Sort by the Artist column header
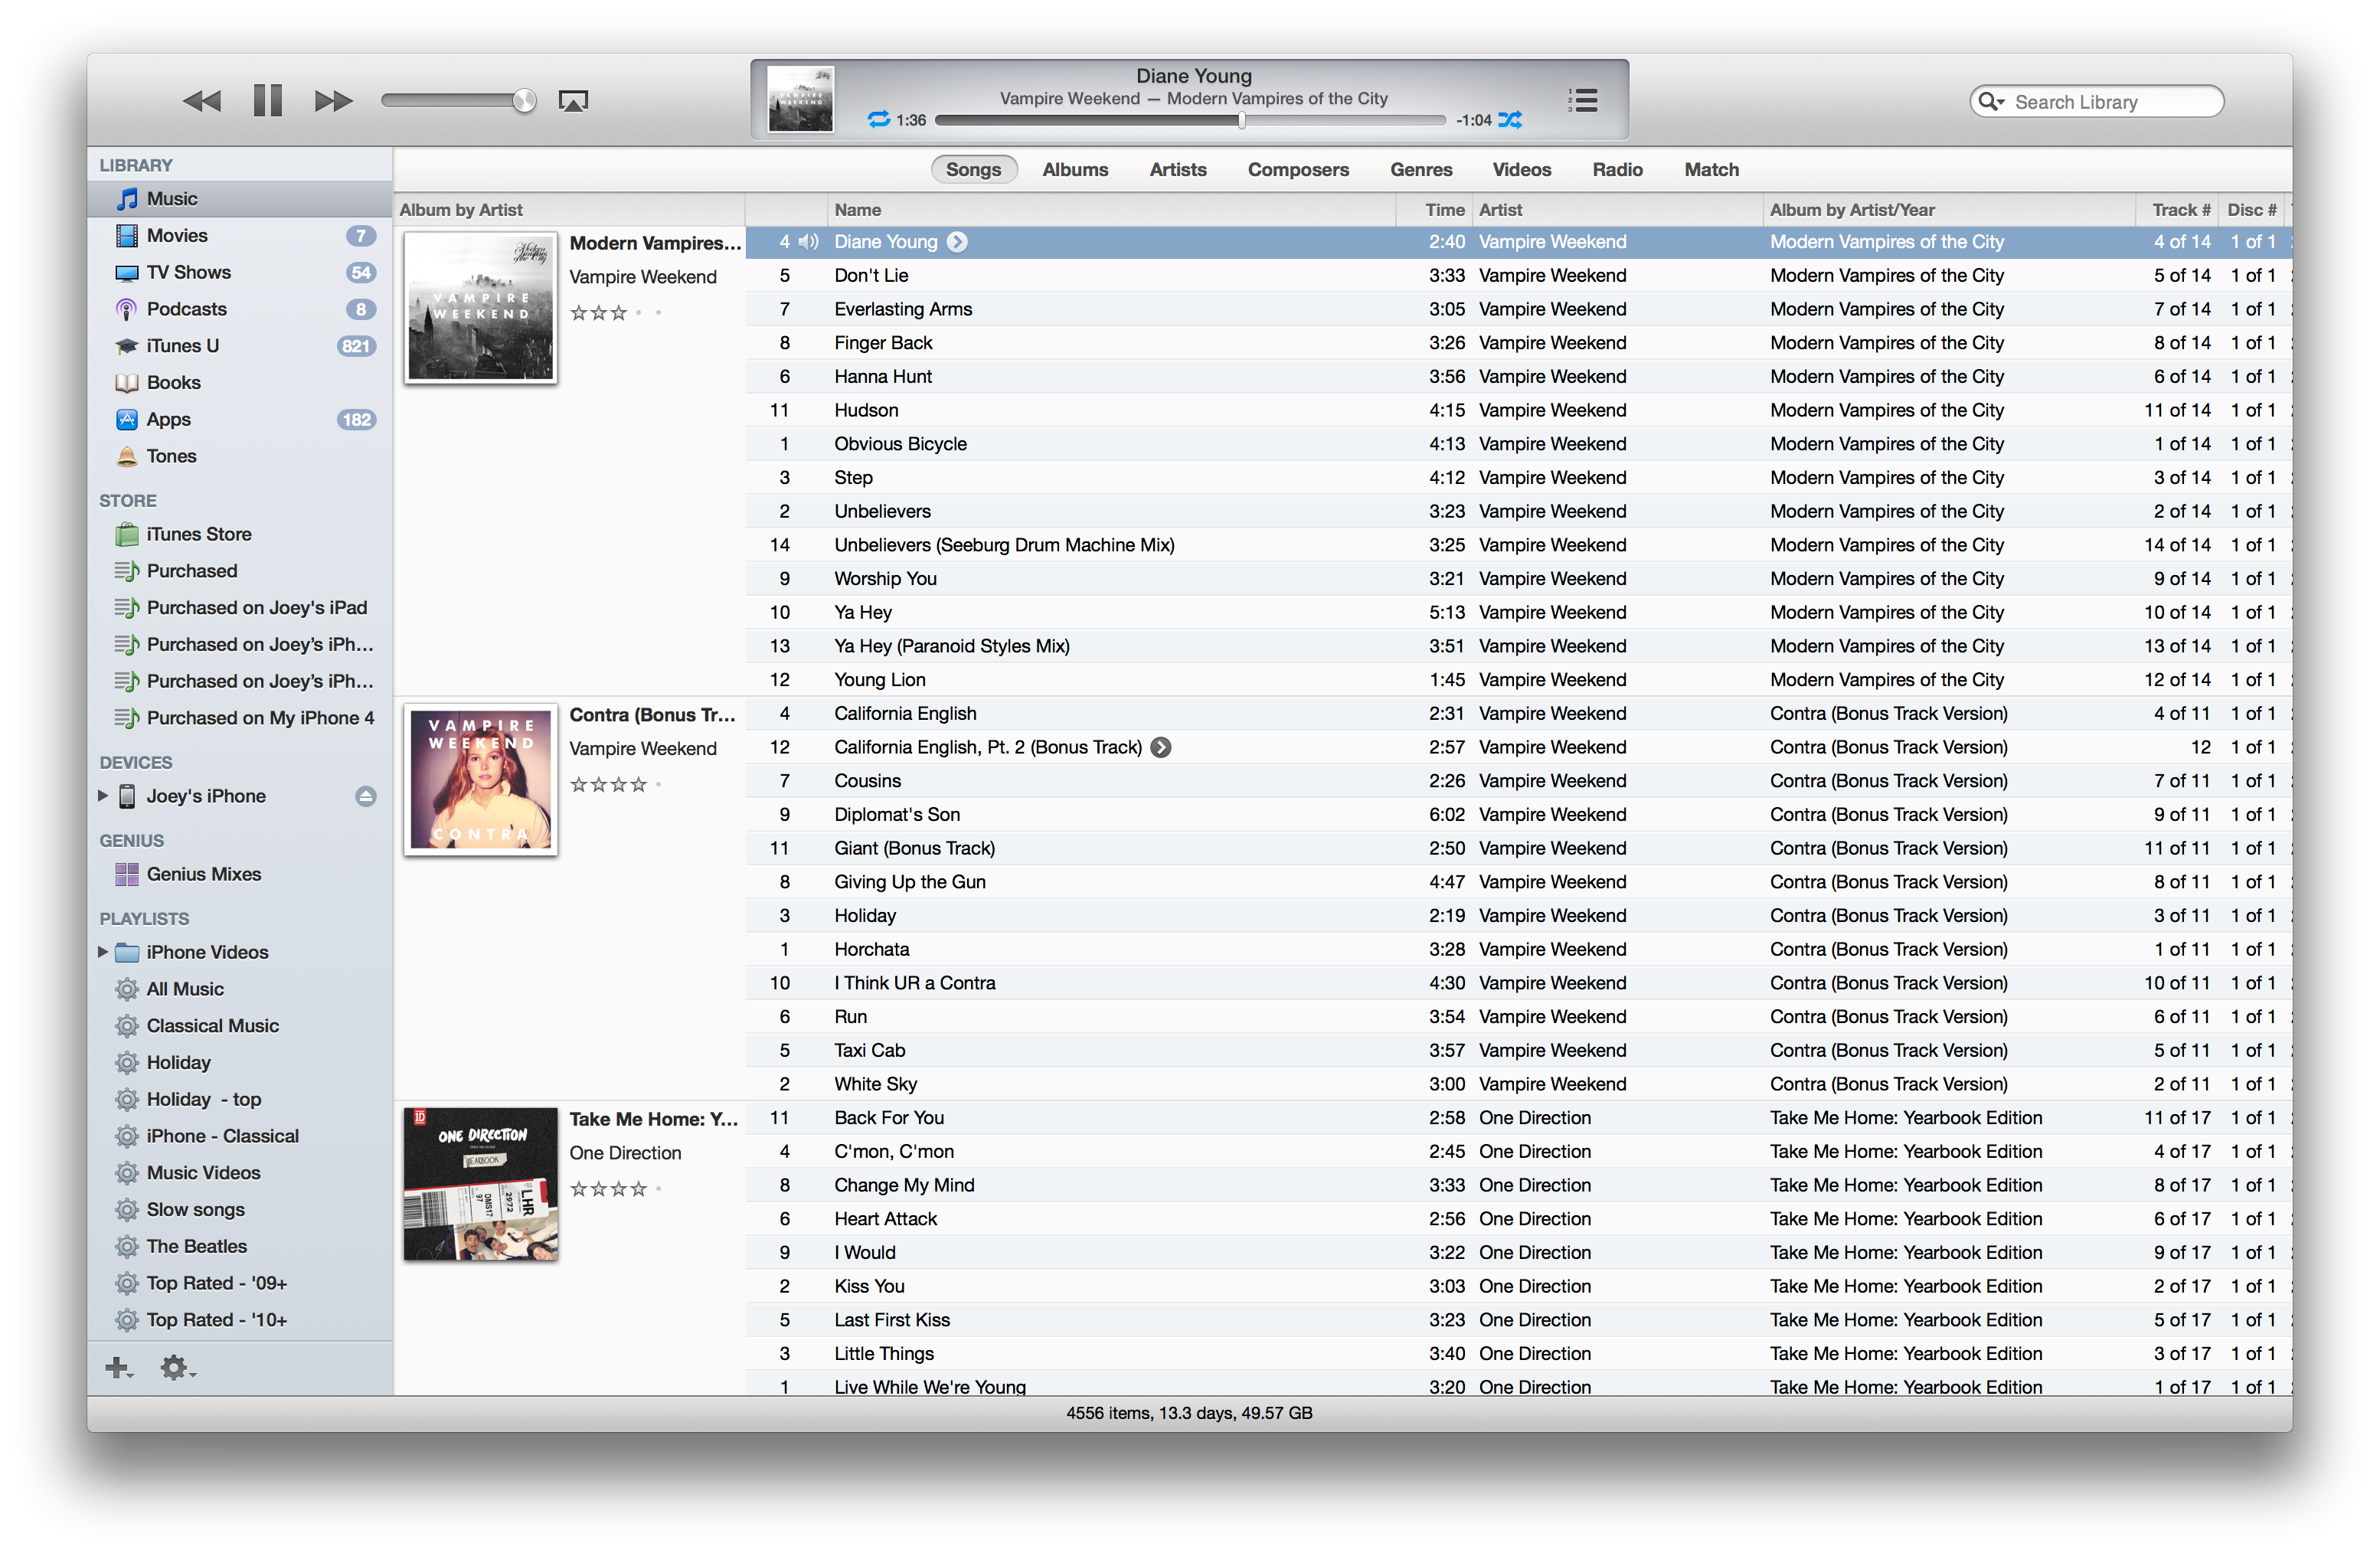Screen dimensions: 2380x1553 click(x=1618, y=210)
